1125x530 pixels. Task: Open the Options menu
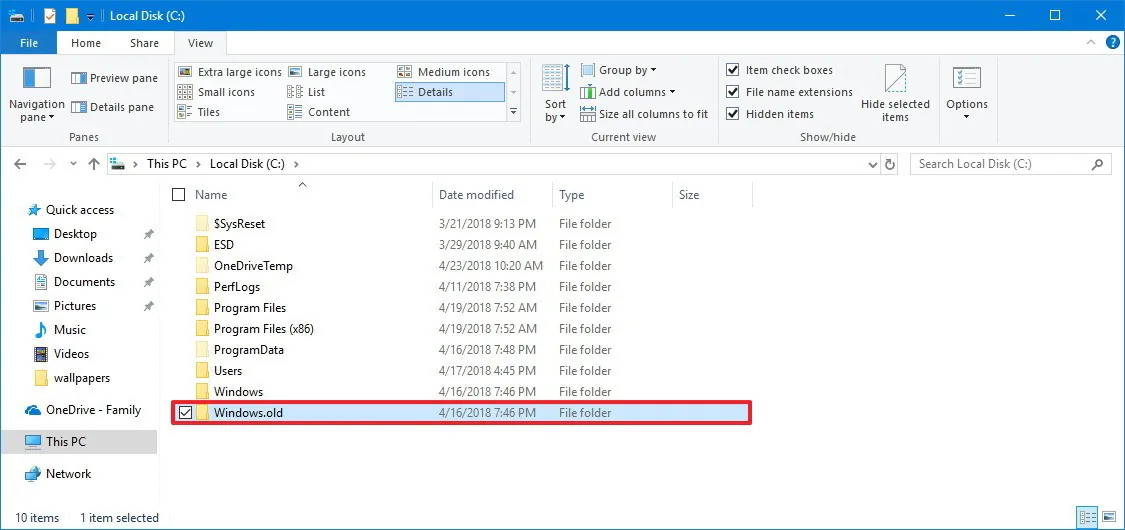966,93
